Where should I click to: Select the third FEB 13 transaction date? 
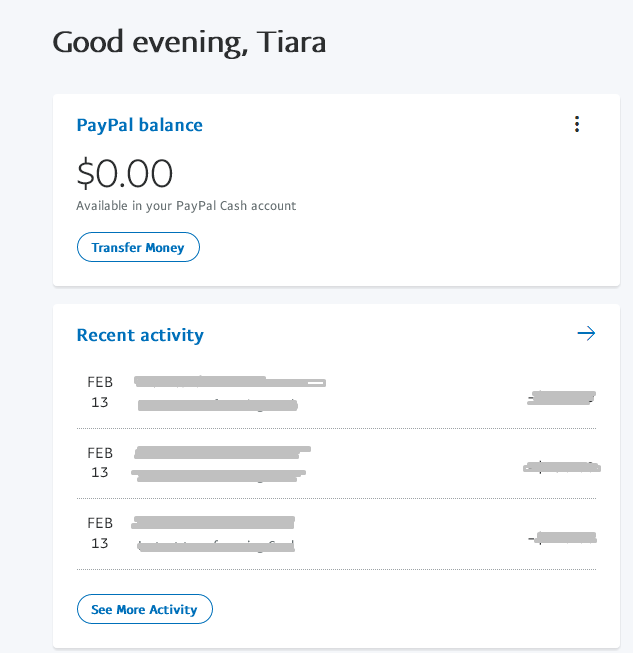tap(100, 533)
